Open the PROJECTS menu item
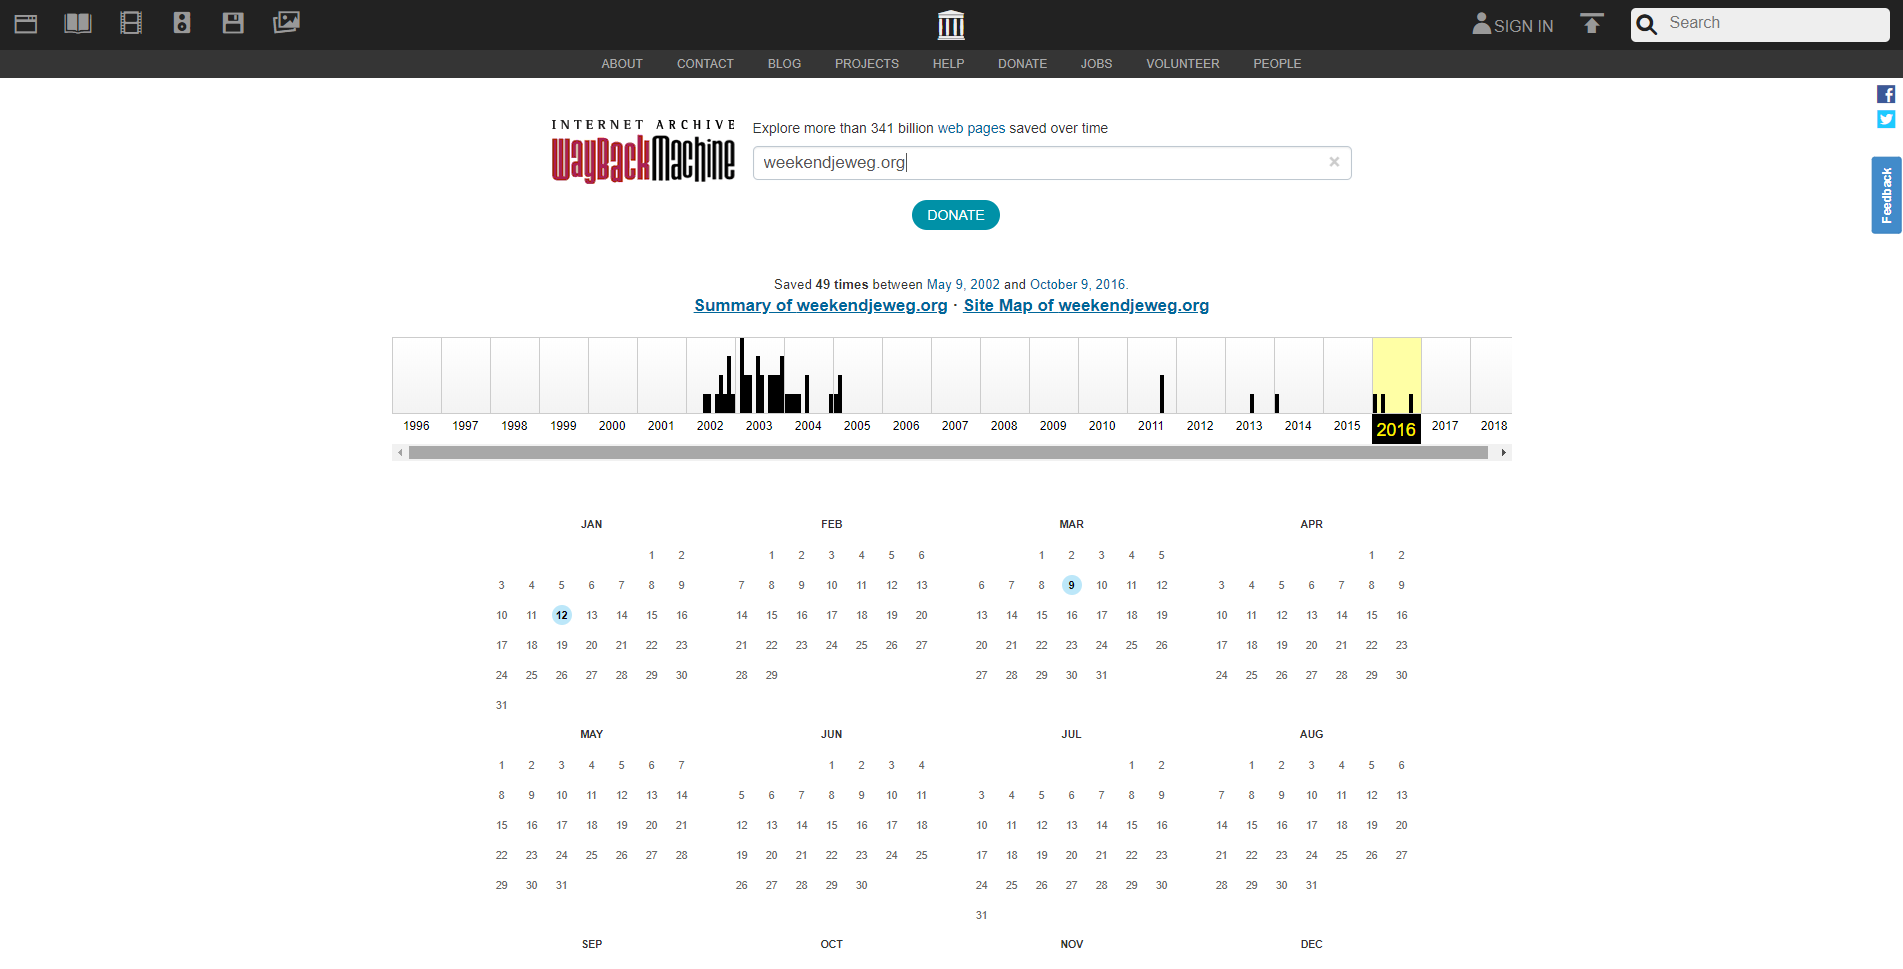The height and width of the screenshot is (969, 1903). (x=867, y=64)
